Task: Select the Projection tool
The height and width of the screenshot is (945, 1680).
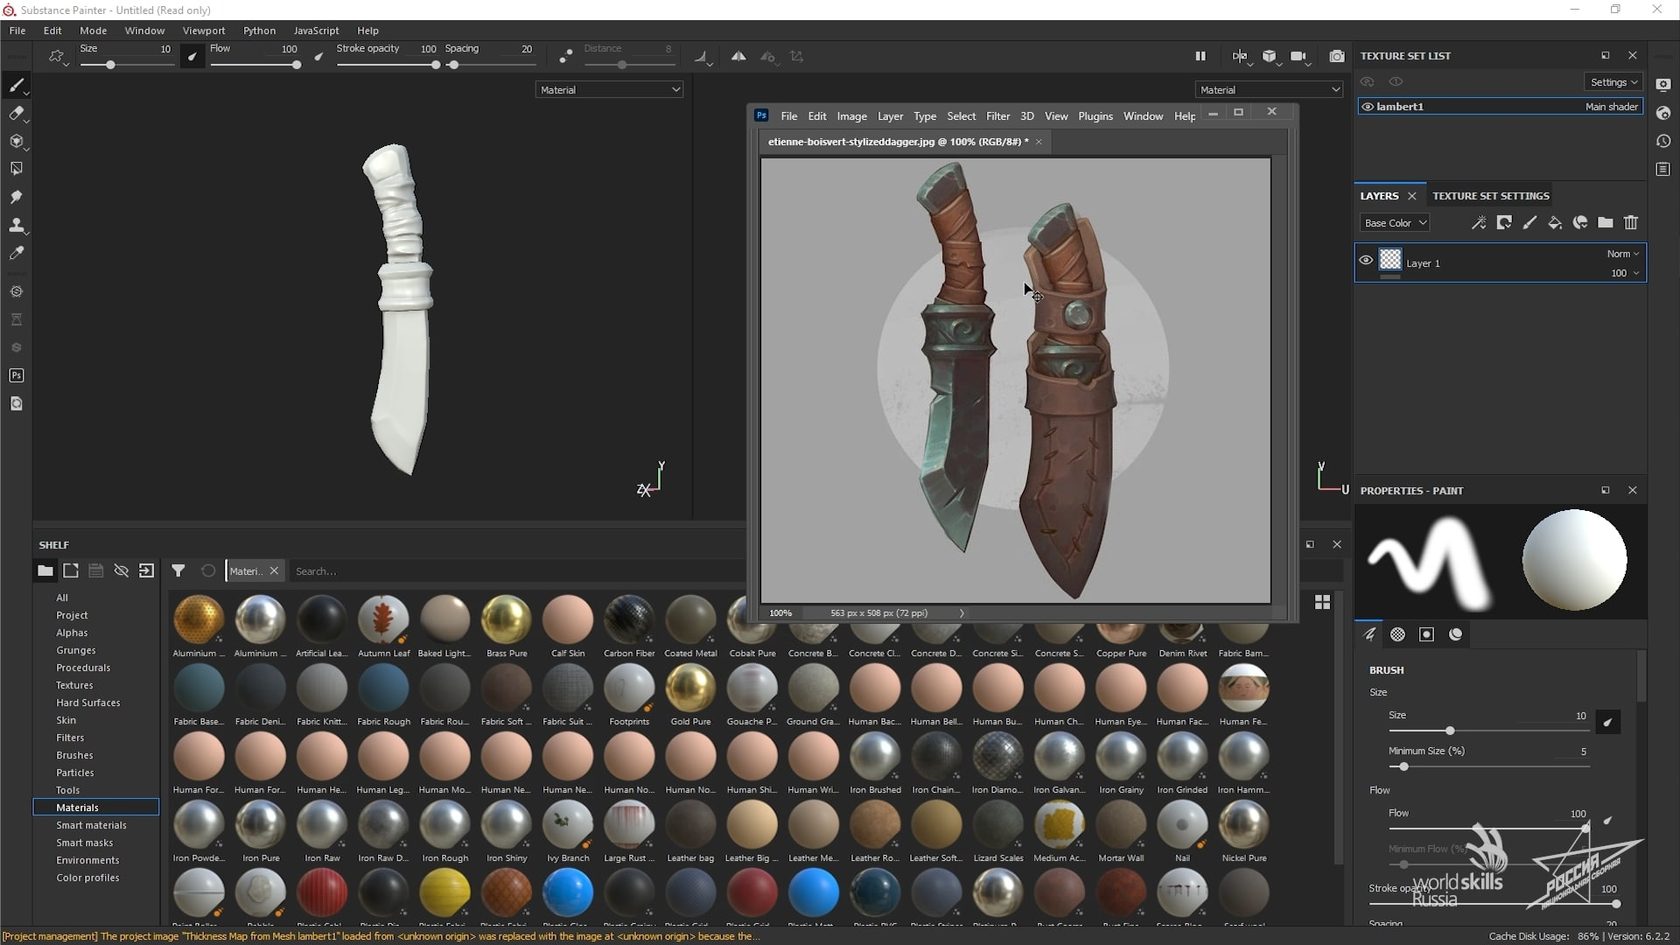Action: (x=16, y=142)
